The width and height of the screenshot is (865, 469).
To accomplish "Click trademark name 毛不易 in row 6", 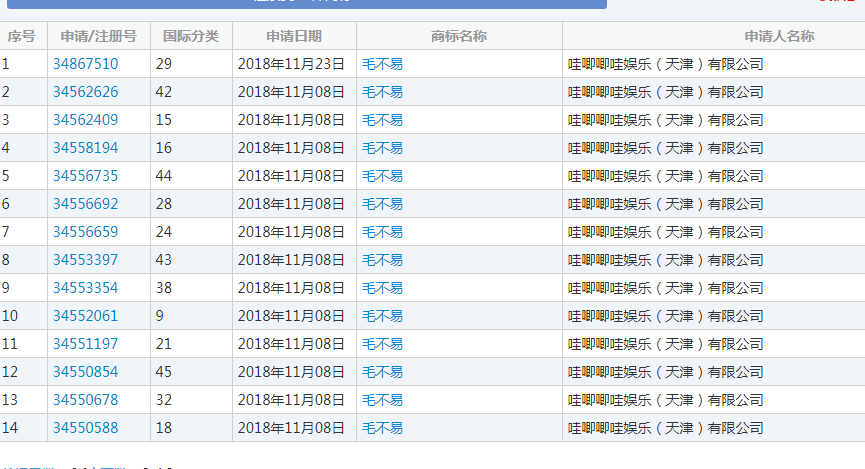I will tap(382, 204).
